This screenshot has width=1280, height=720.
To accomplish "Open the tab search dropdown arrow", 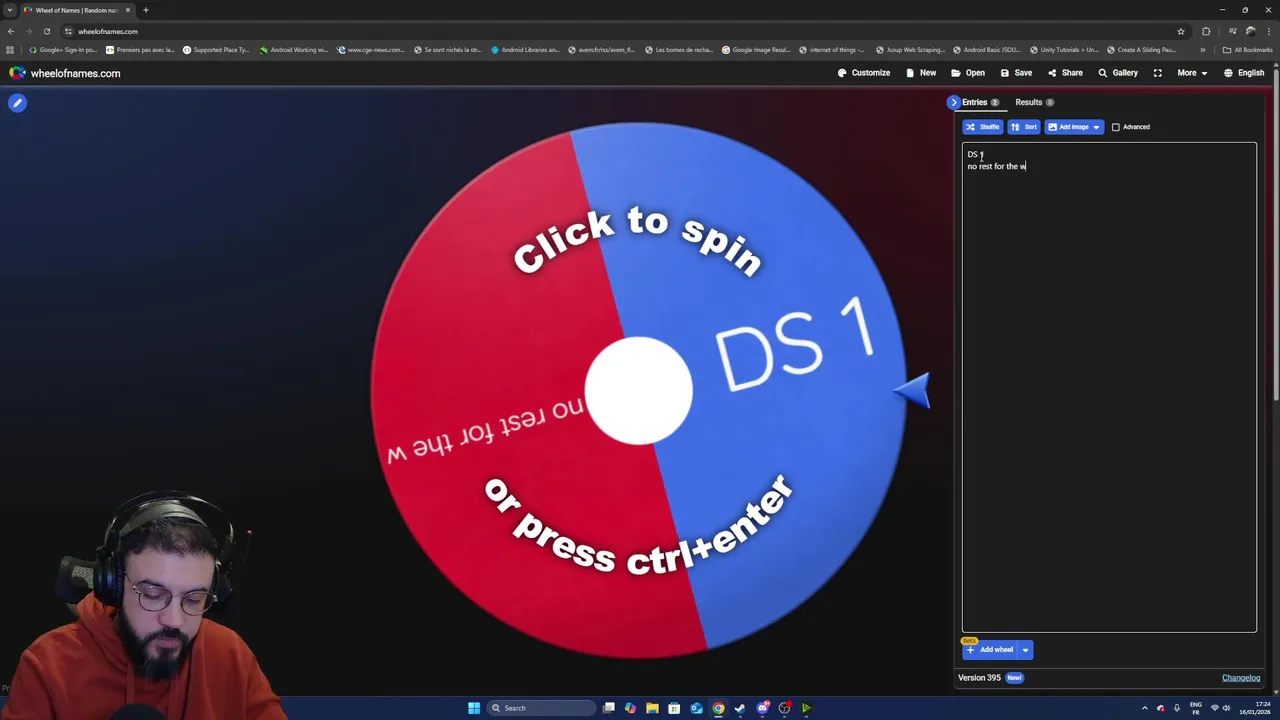I will [x=10, y=10].
